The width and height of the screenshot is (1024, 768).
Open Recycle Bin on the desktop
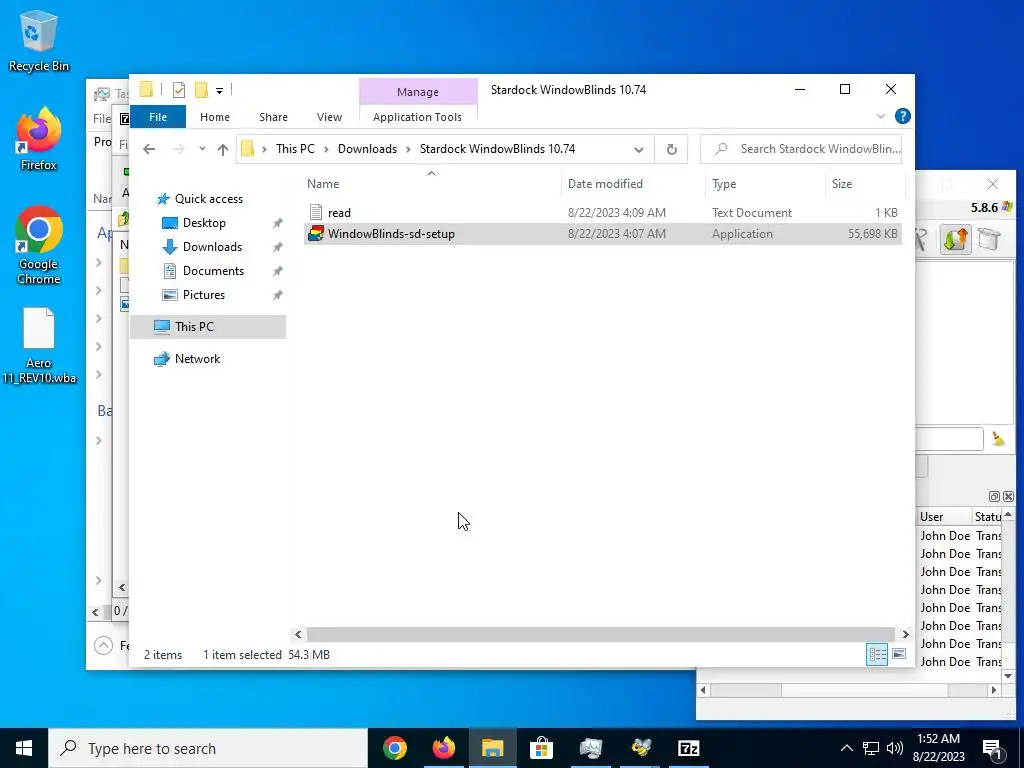38,41
